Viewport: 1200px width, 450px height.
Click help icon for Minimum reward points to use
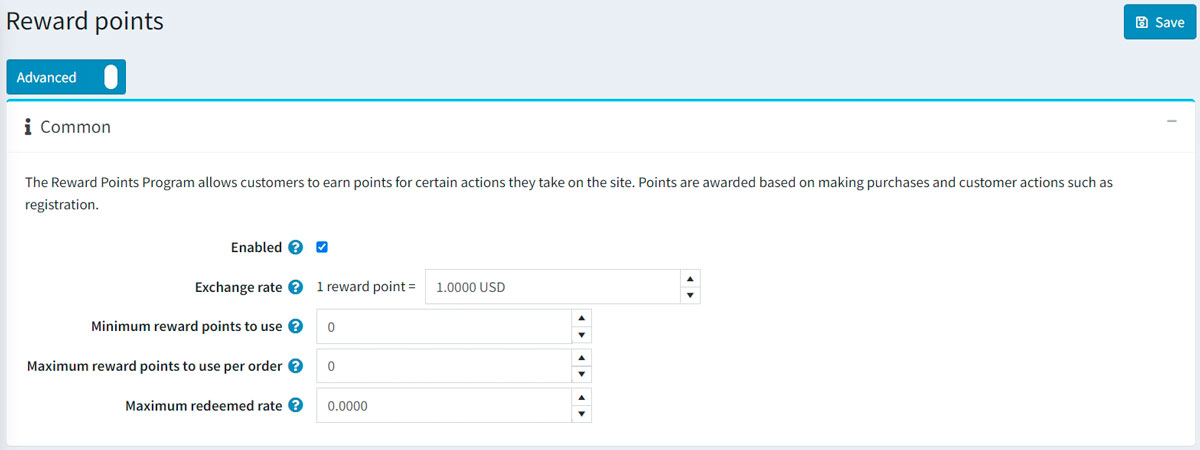click(295, 327)
